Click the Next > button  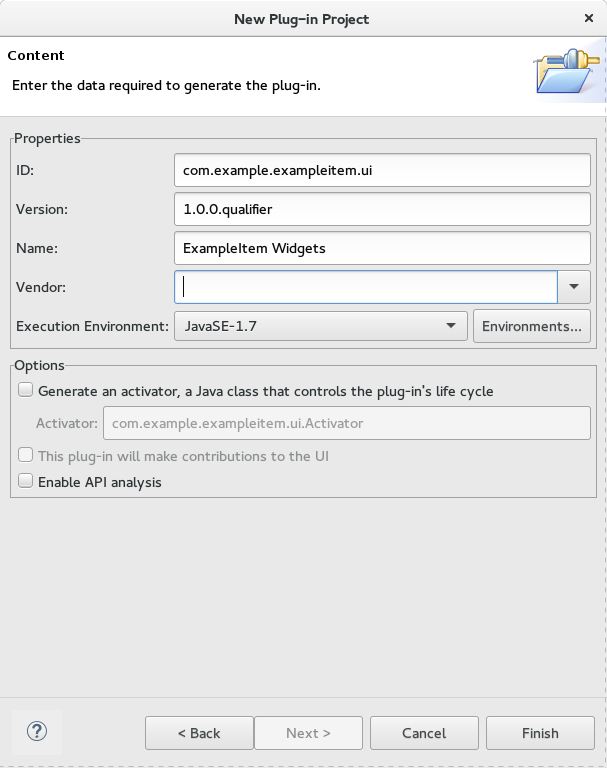(308, 733)
